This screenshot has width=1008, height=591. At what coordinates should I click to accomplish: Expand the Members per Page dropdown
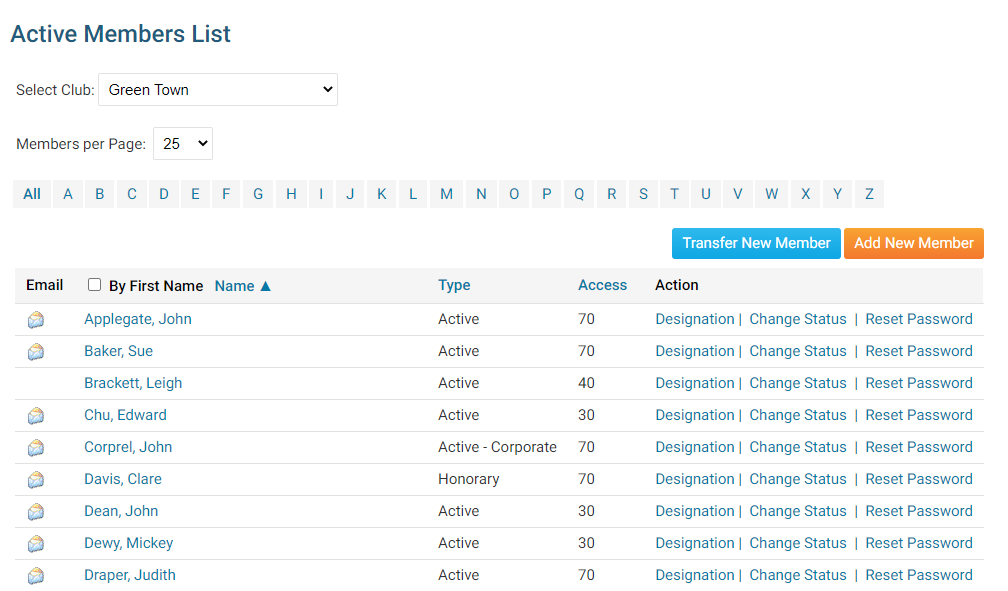(x=182, y=144)
